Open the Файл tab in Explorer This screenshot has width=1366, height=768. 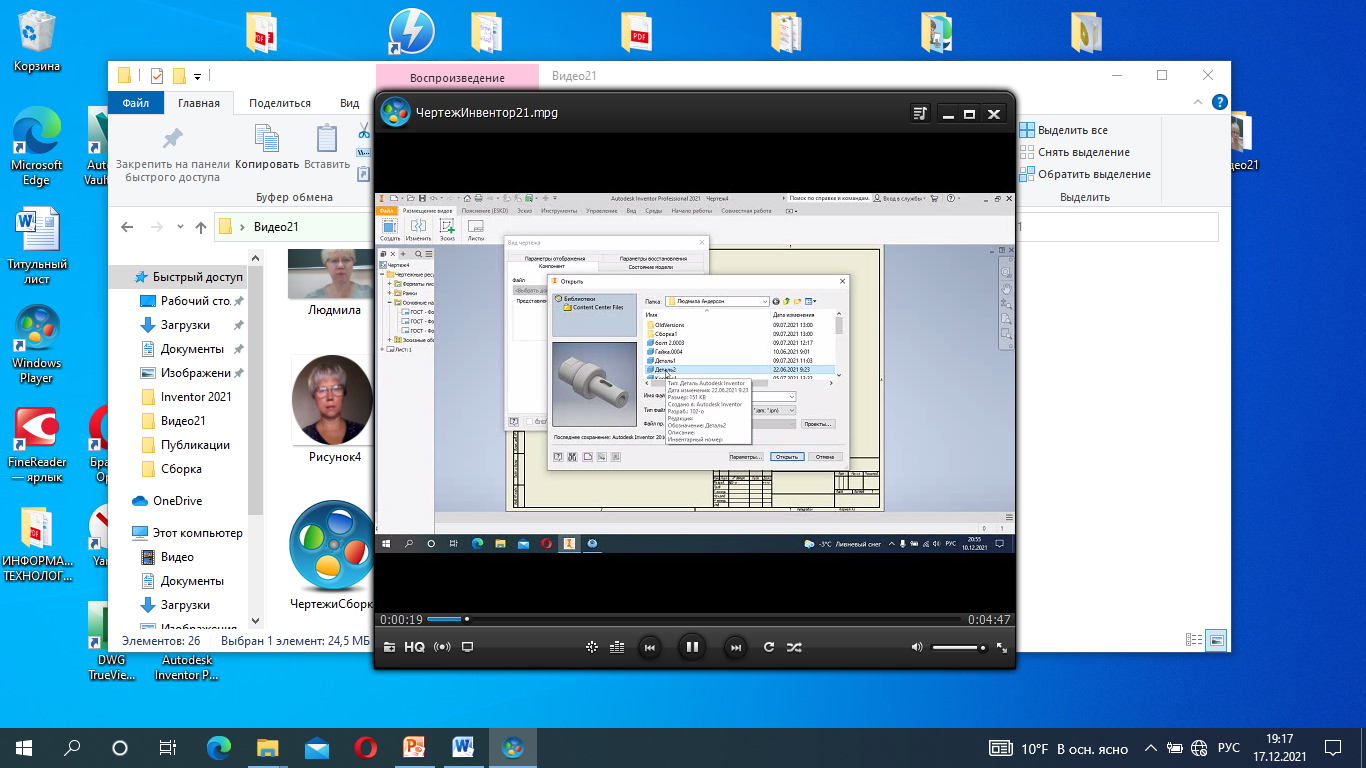(x=136, y=103)
